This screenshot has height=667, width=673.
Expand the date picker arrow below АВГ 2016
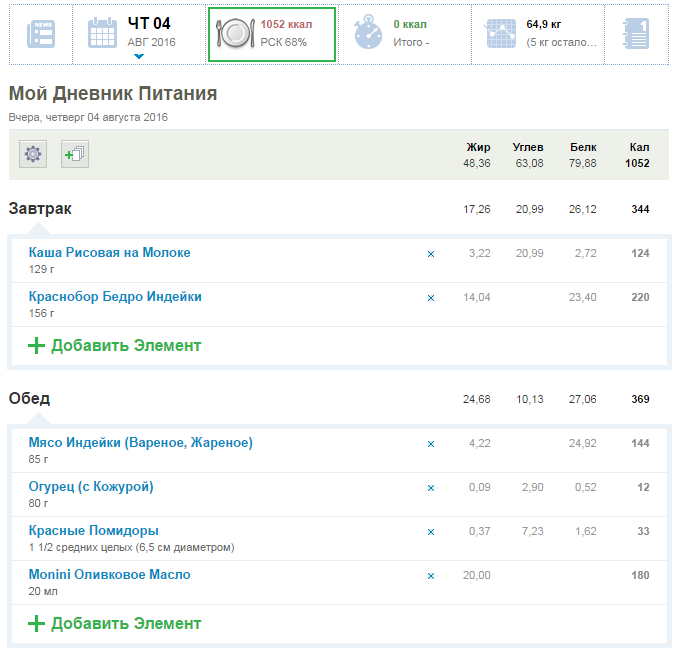click(139, 57)
